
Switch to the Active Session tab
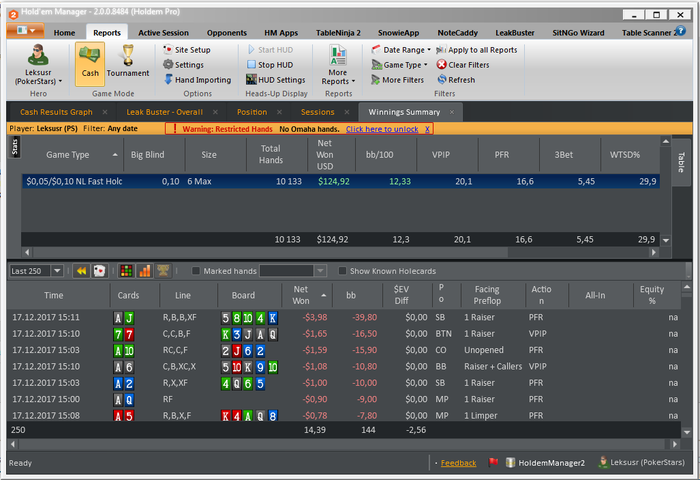click(163, 33)
